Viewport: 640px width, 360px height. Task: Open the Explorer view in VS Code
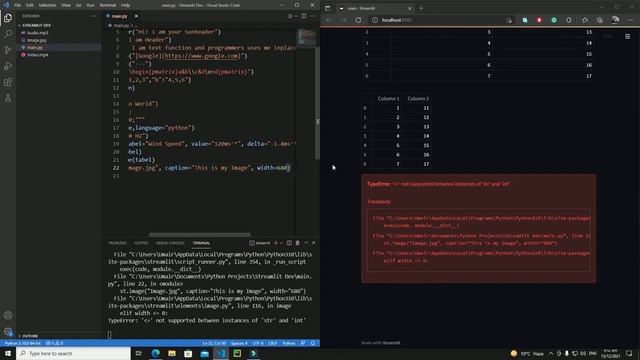click(8, 18)
